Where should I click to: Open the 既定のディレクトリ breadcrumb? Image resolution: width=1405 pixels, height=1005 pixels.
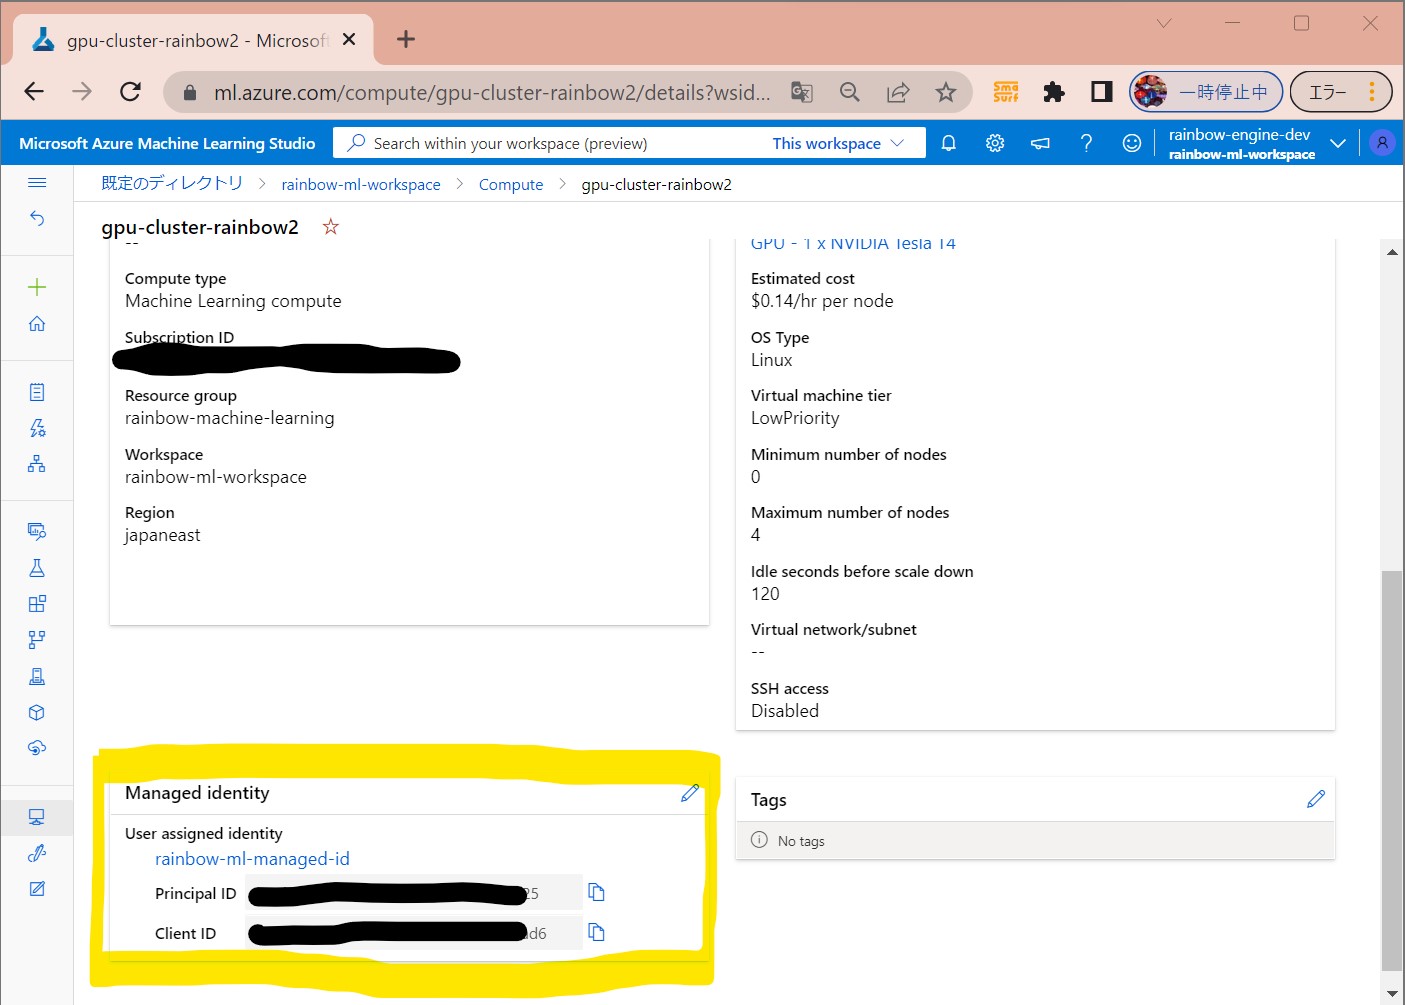point(172,183)
